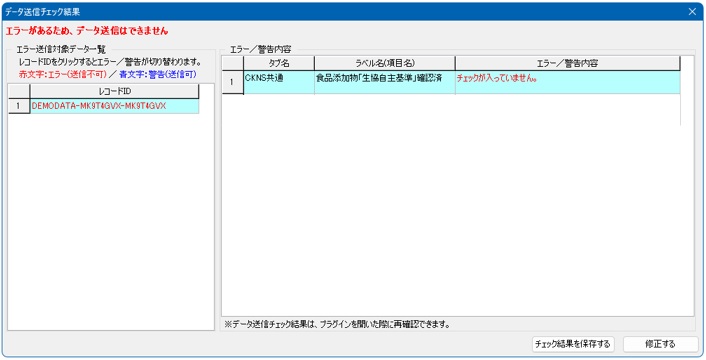Viewport: 706px width, 360px height.
Task: Close the データ送信チェック結果 dialog
Action: 692,12
